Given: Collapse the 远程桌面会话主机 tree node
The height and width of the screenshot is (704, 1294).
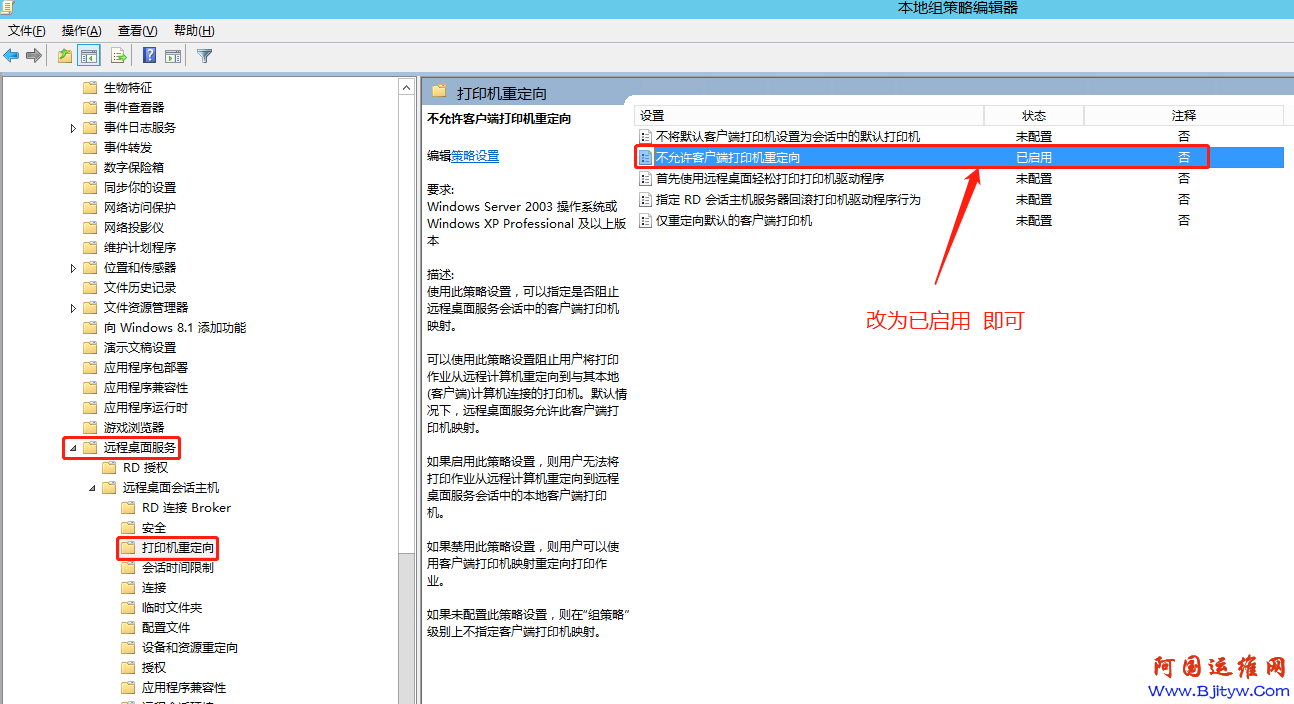Looking at the screenshot, I should coord(92,488).
